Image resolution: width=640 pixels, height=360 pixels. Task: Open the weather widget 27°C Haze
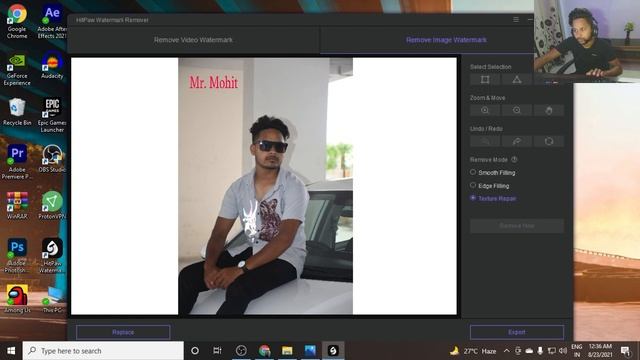[x=473, y=351]
